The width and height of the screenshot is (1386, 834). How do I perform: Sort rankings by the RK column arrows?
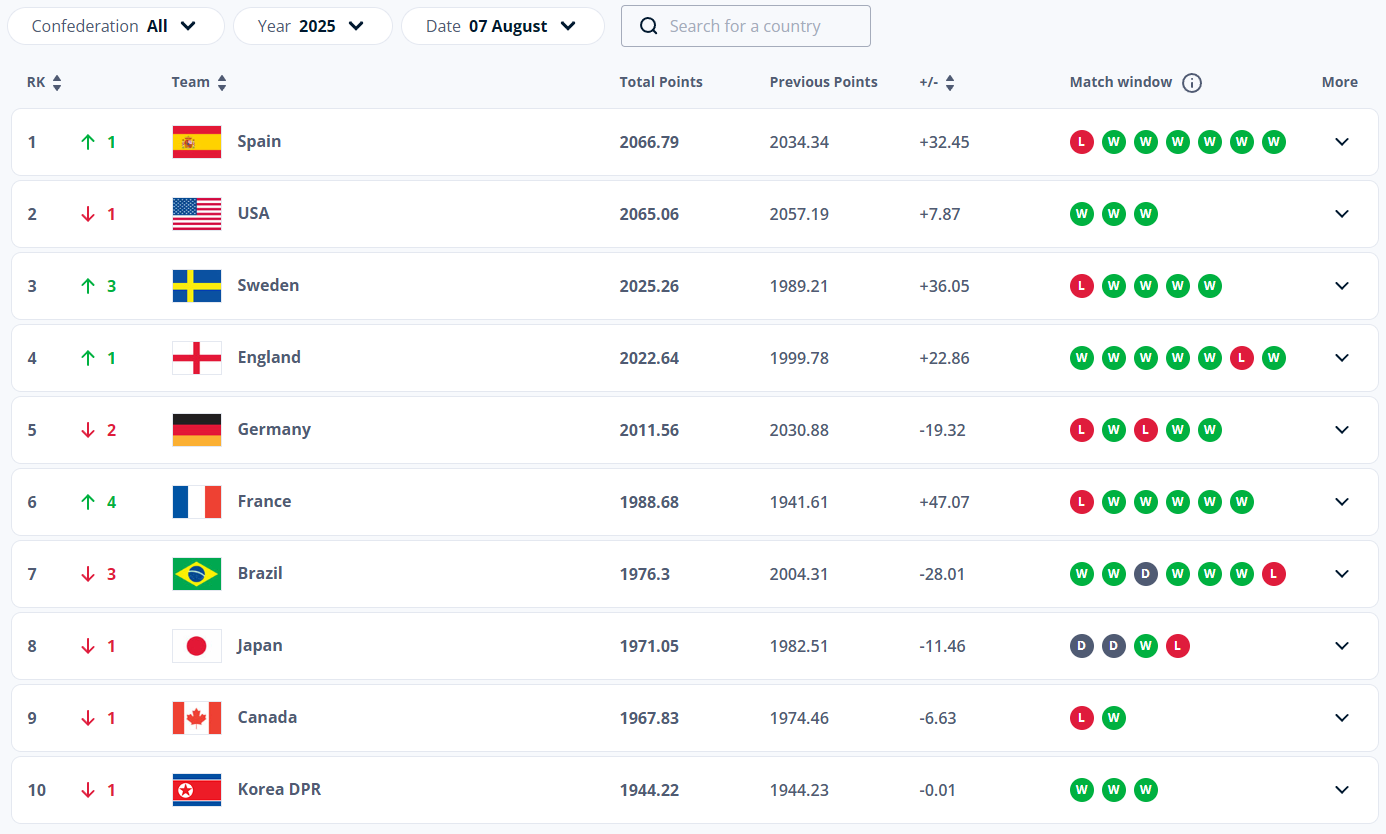click(x=57, y=83)
